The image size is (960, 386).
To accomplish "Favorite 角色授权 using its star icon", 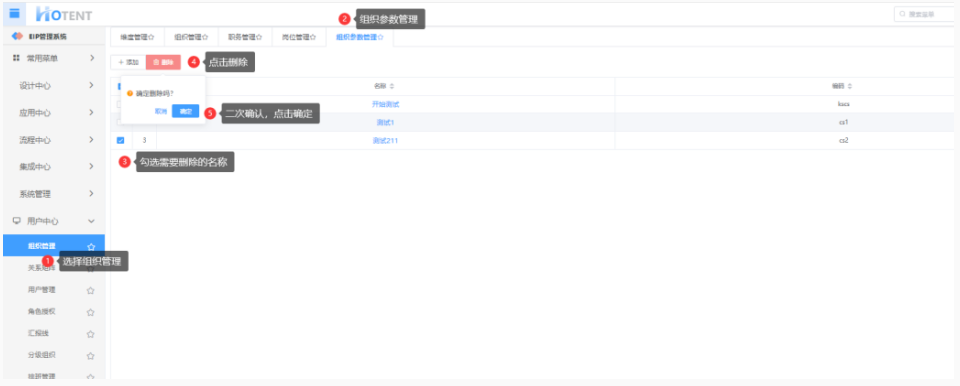I will click(x=91, y=312).
